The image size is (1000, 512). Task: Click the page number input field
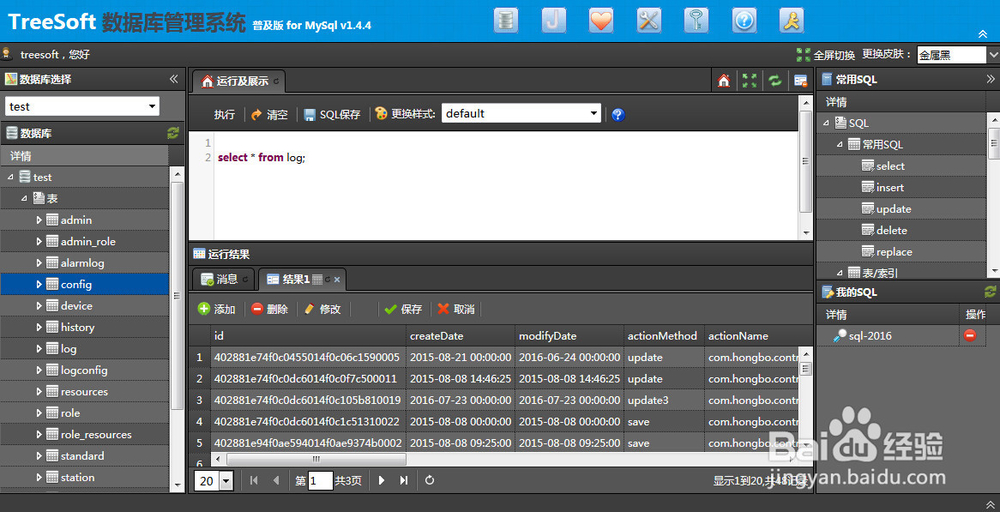pos(321,481)
